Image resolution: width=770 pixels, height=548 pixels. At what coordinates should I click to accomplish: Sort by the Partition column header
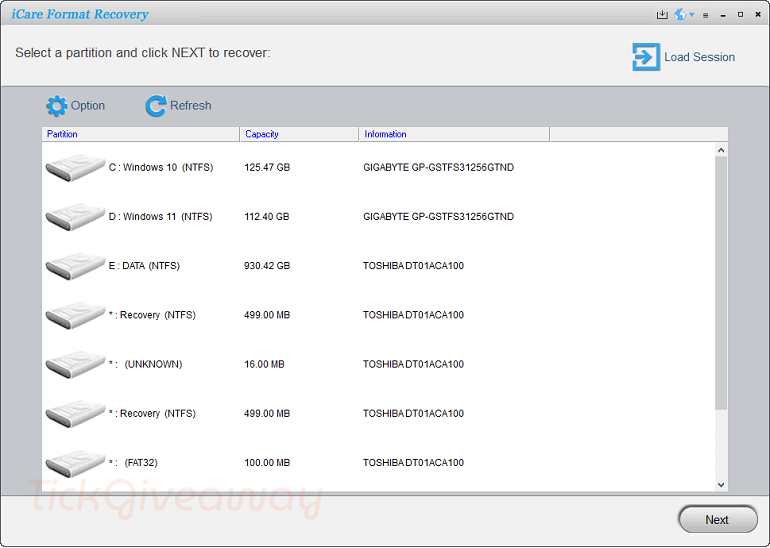140,134
